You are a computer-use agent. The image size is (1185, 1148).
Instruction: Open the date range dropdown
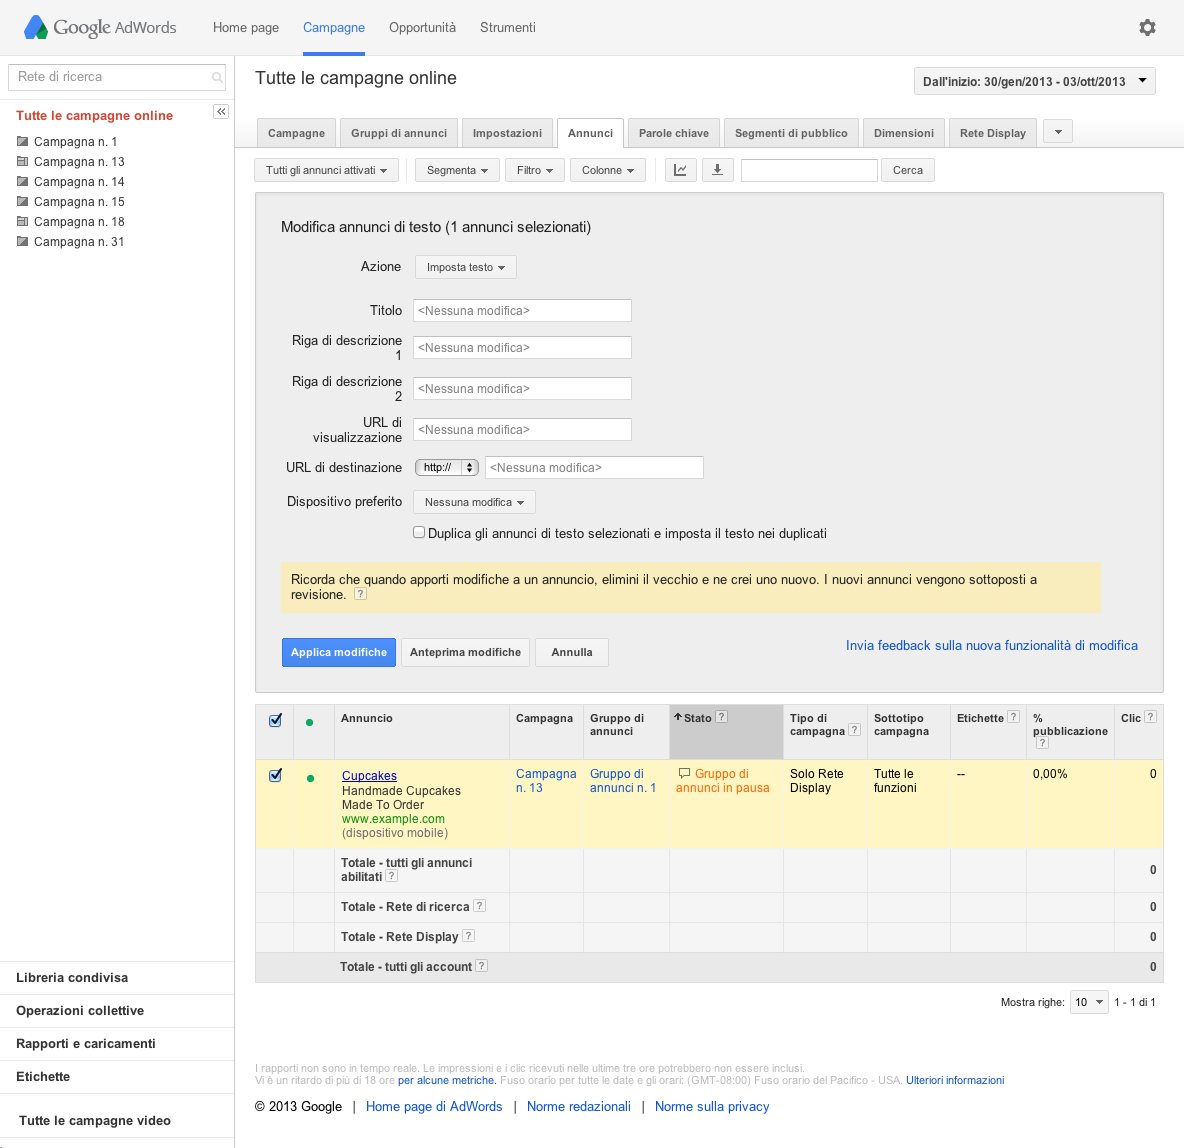pos(1034,81)
